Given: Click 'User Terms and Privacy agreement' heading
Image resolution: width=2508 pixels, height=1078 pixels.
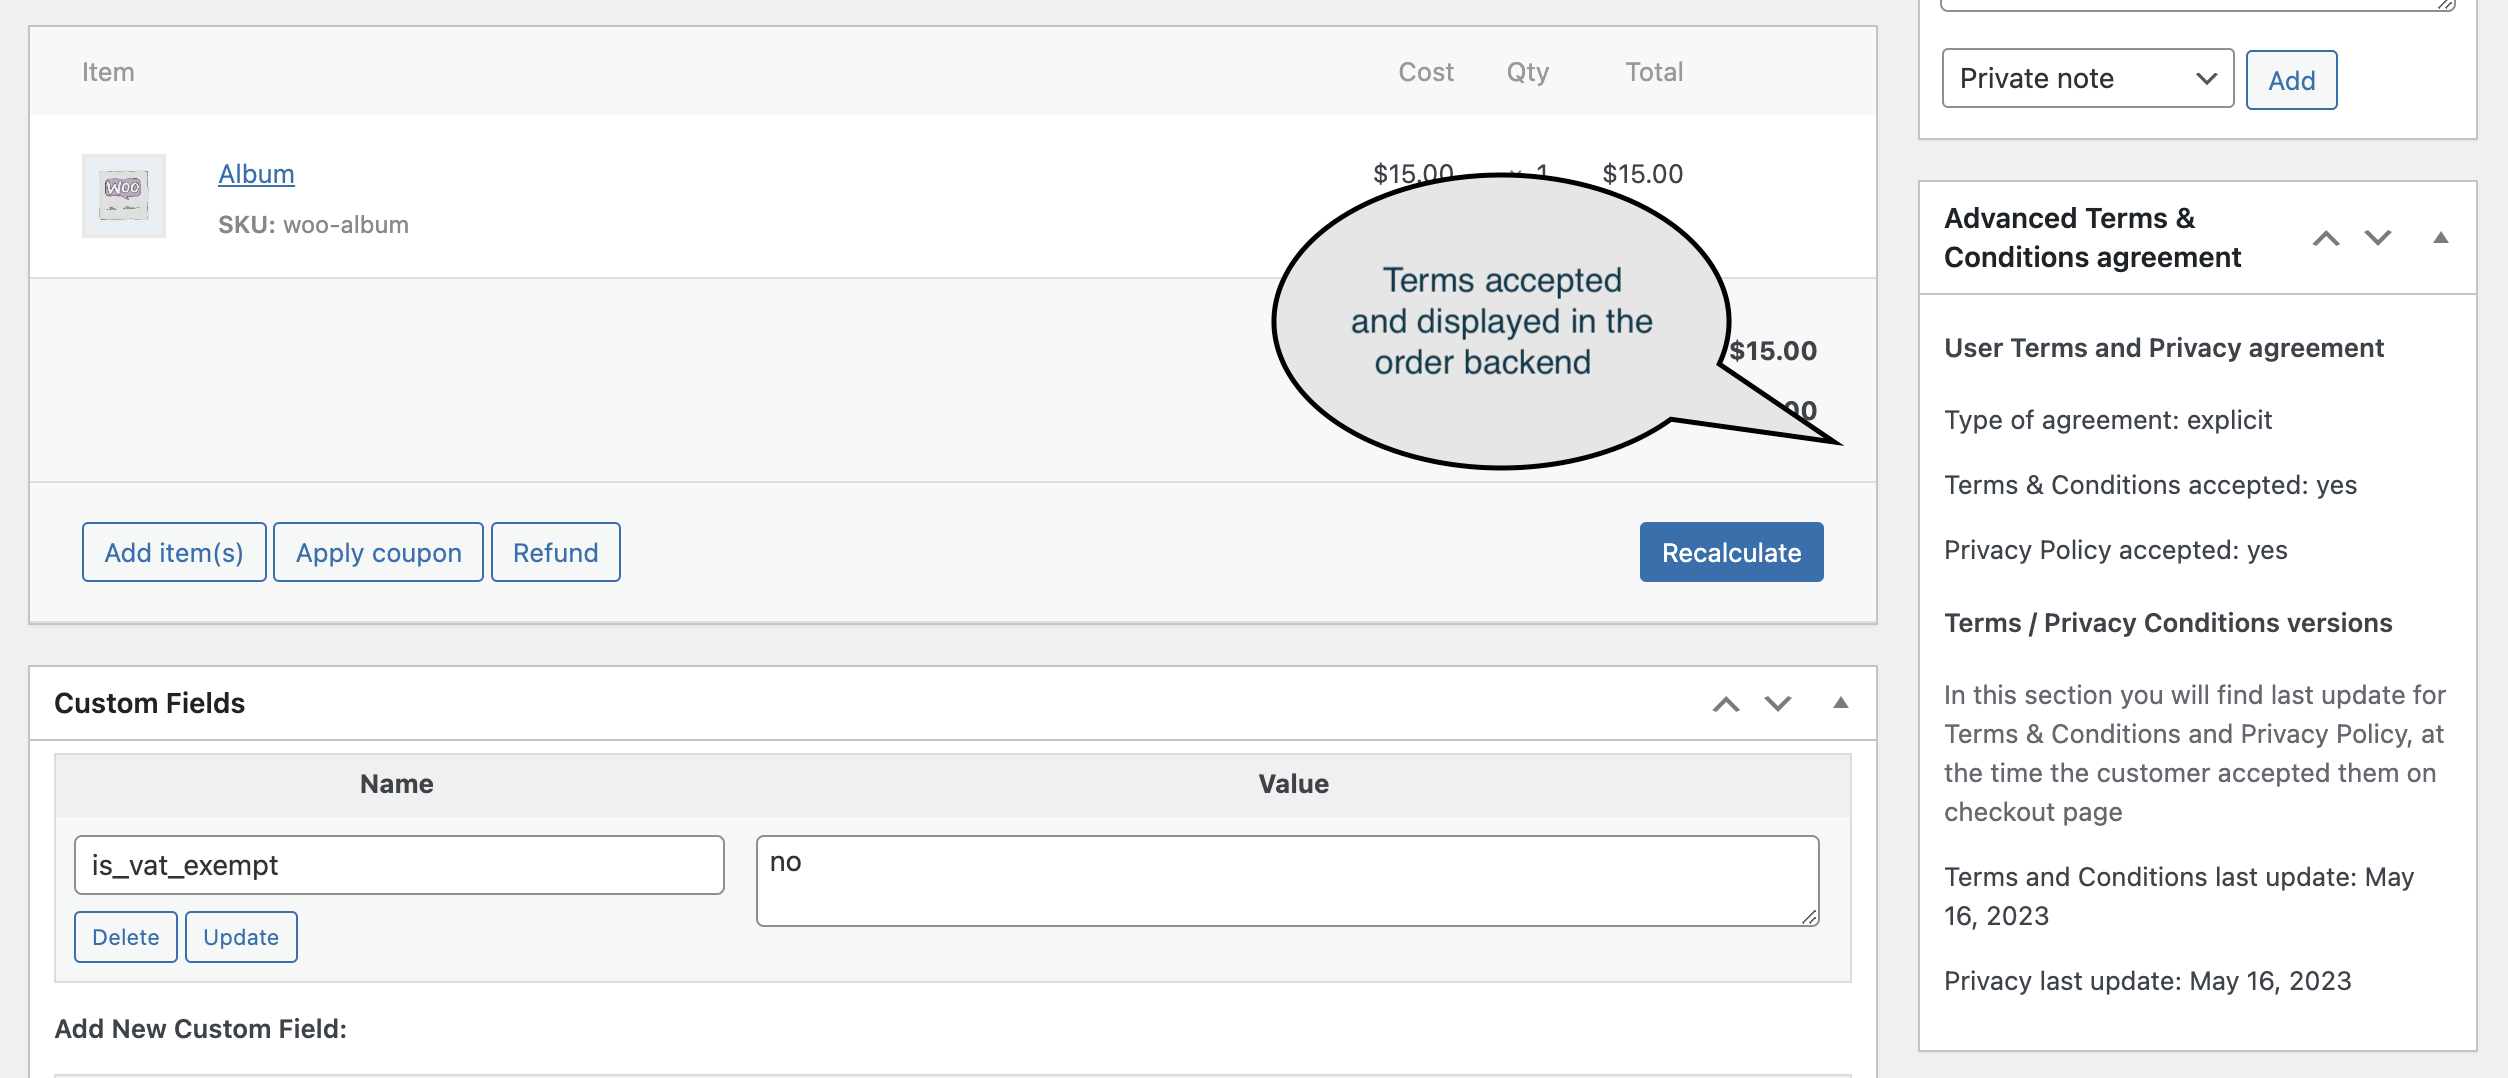Looking at the screenshot, I should click(x=2164, y=348).
